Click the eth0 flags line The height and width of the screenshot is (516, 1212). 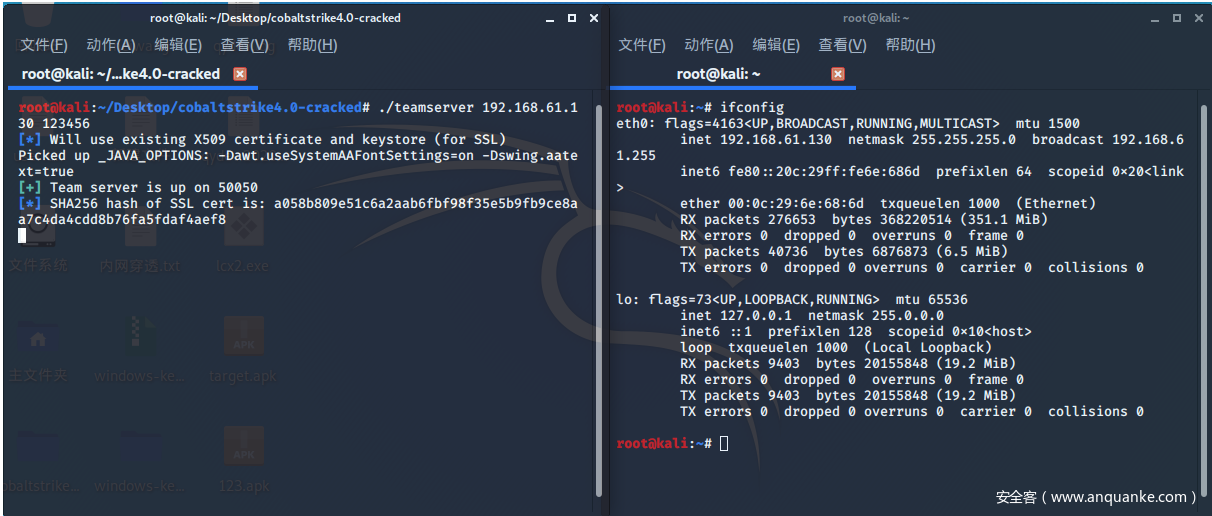pos(848,123)
